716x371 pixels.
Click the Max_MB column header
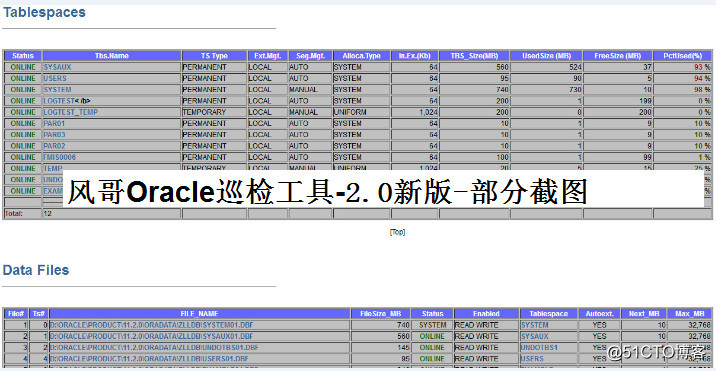pos(689,314)
